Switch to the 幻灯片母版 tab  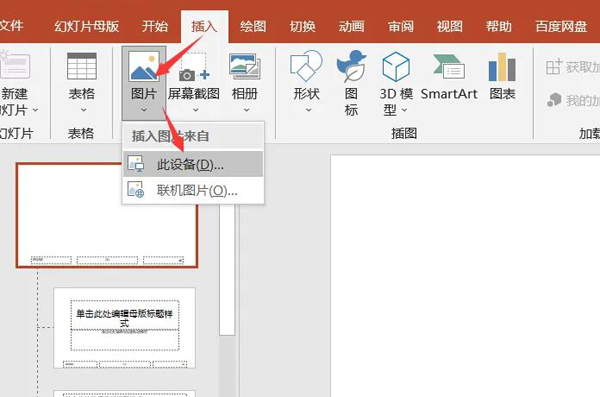click(86, 26)
